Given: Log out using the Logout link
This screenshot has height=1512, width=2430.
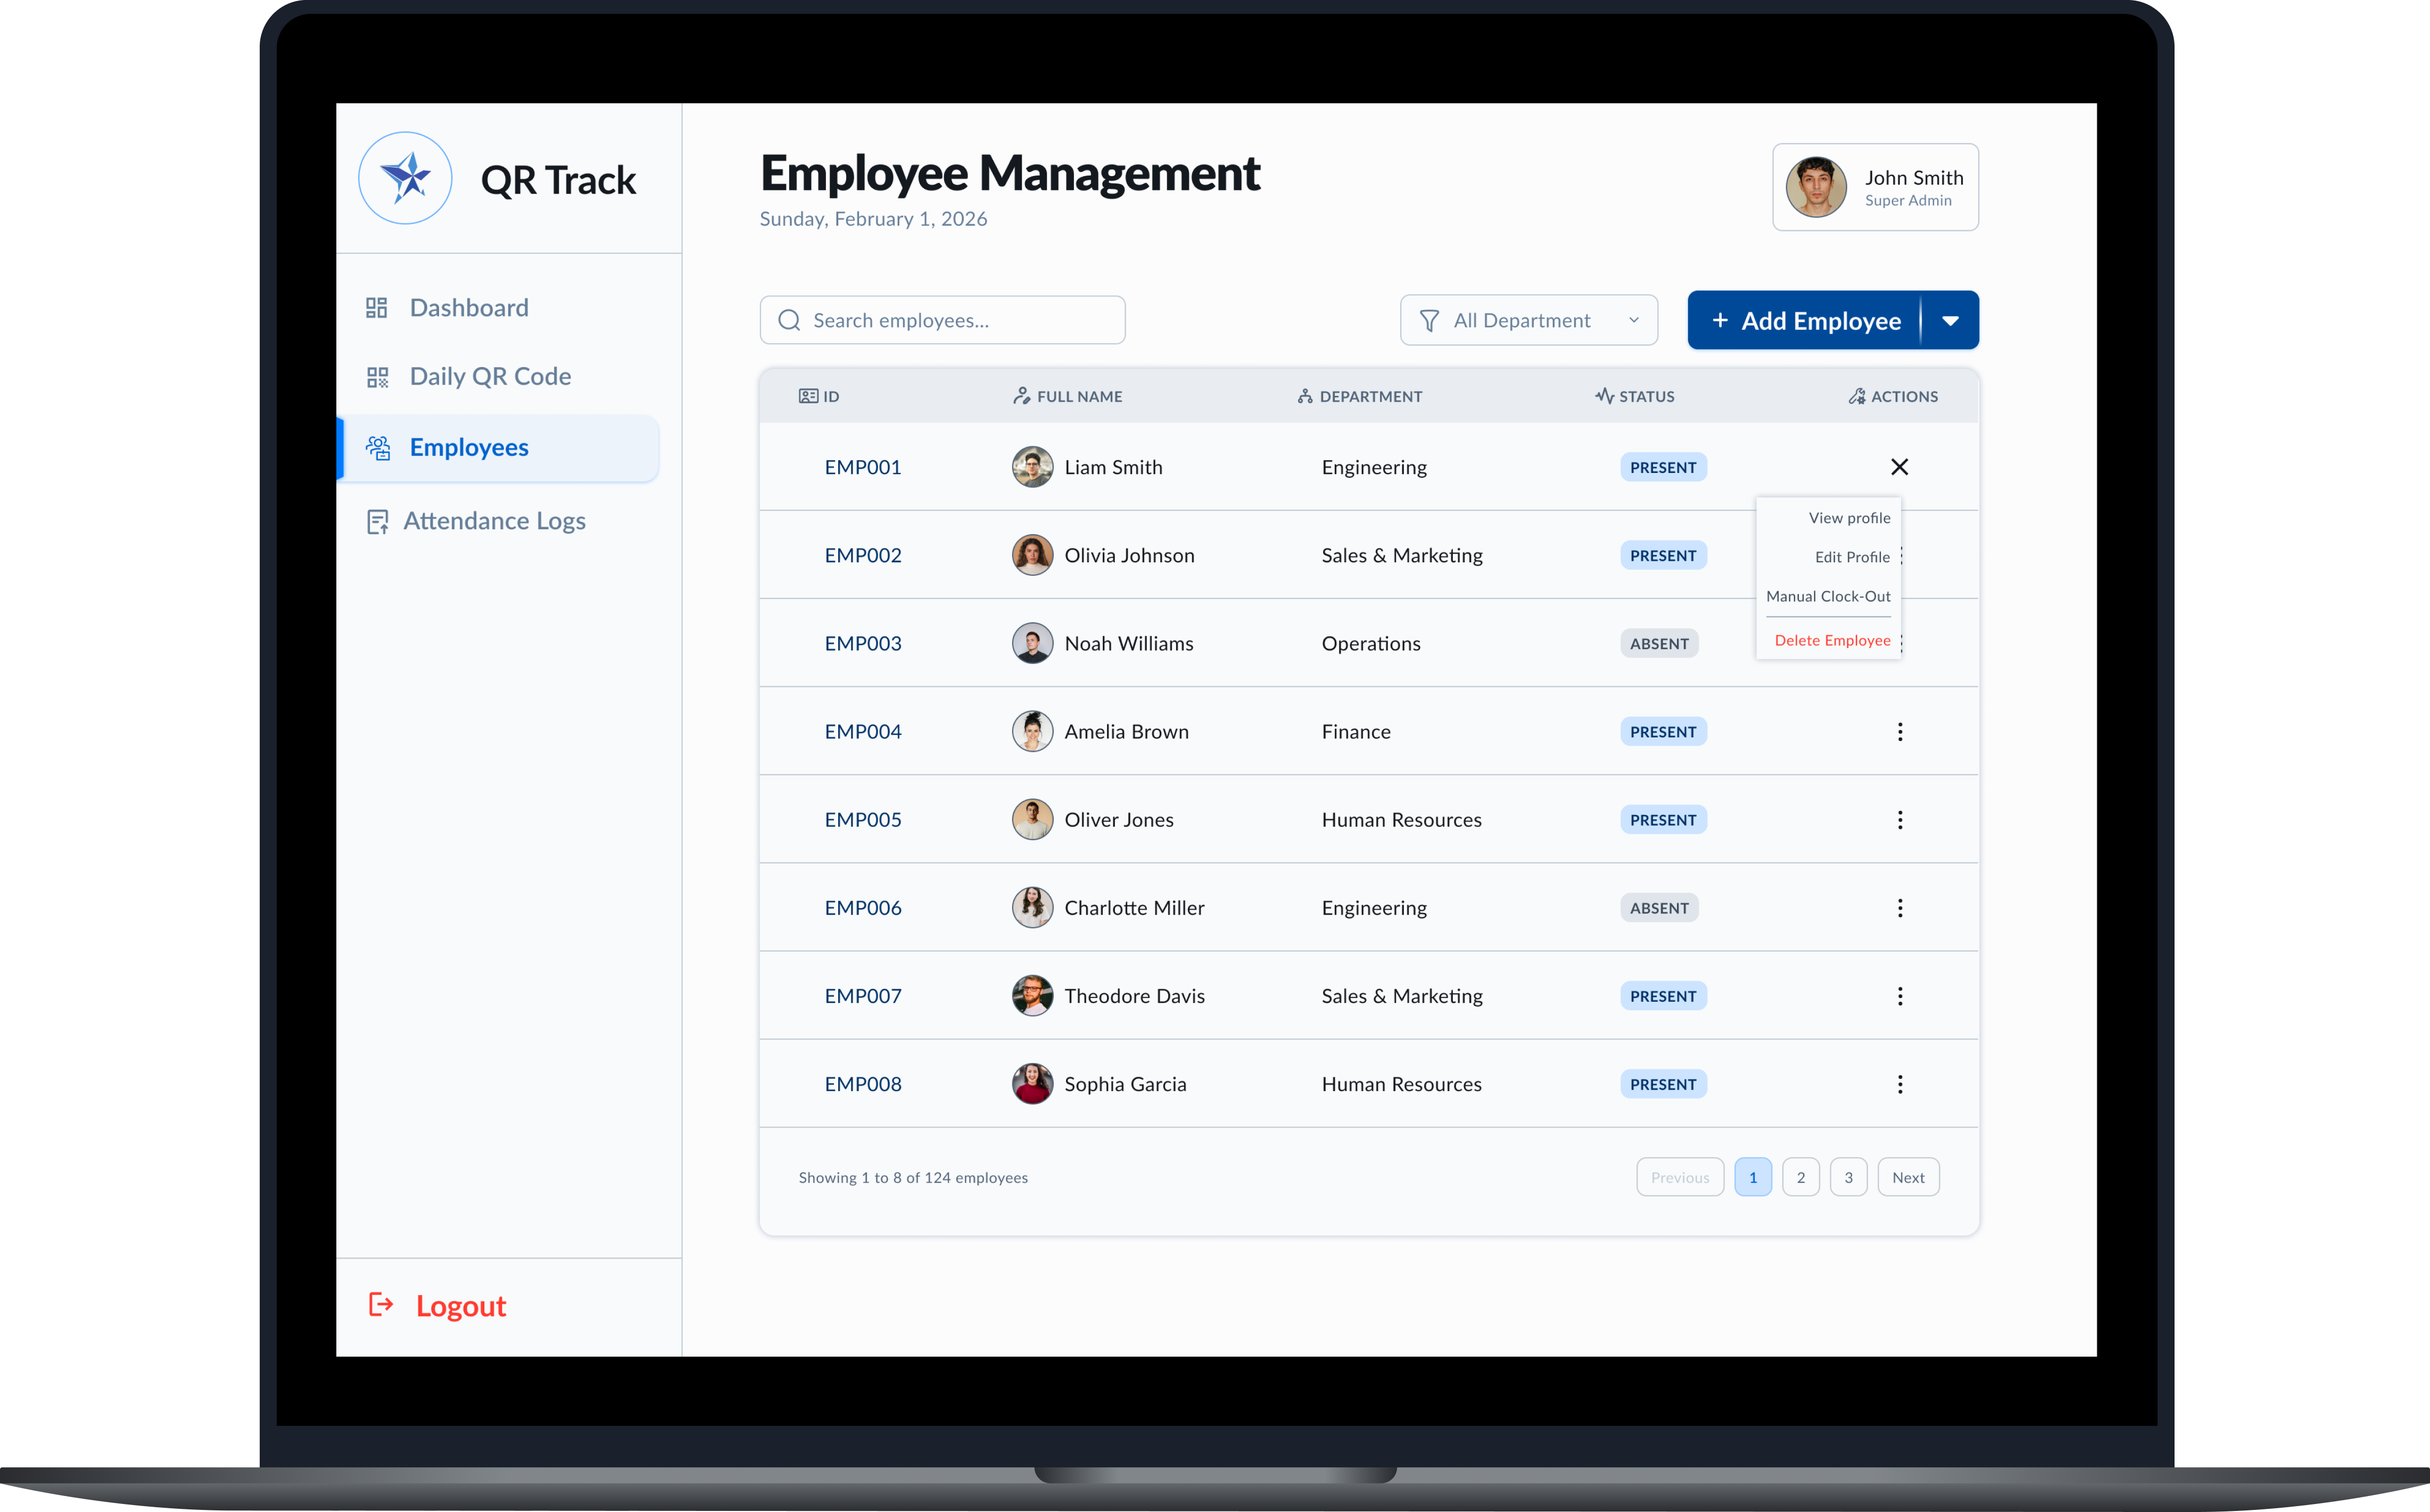Looking at the screenshot, I should (461, 1306).
